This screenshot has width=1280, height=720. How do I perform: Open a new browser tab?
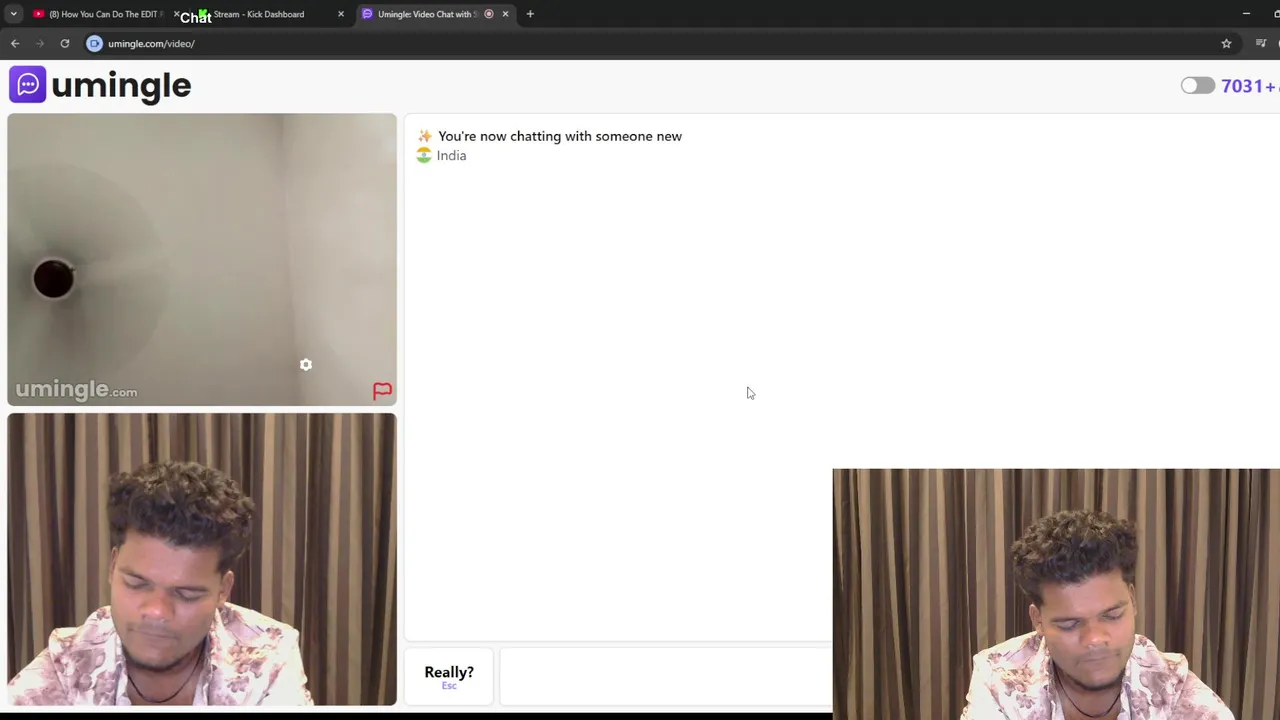click(530, 14)
